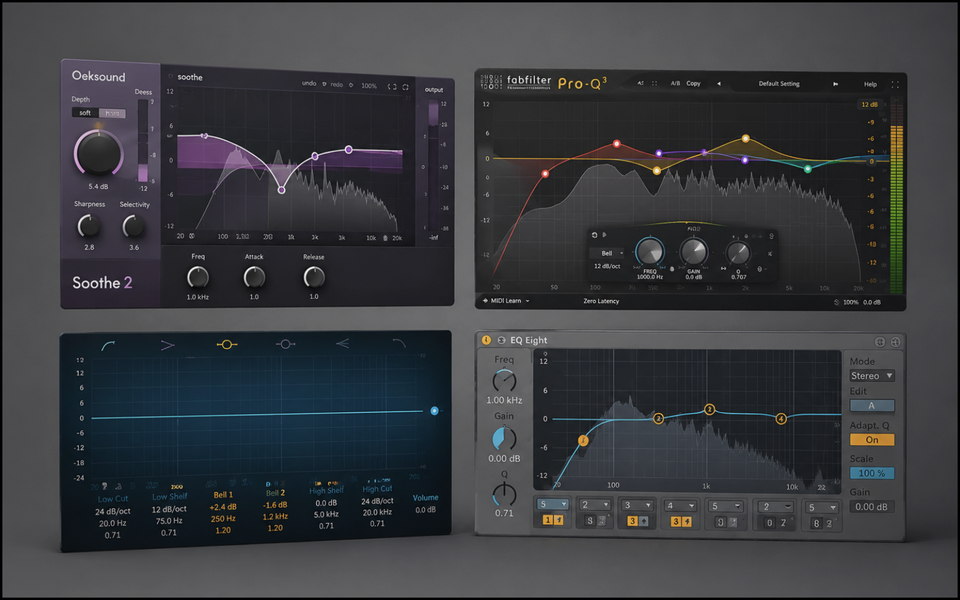Viewport: 960px width, 600px height.
Task: Click the Soothe 2 Depth knob
Action: pyautogui.click(x=98, y=153)
